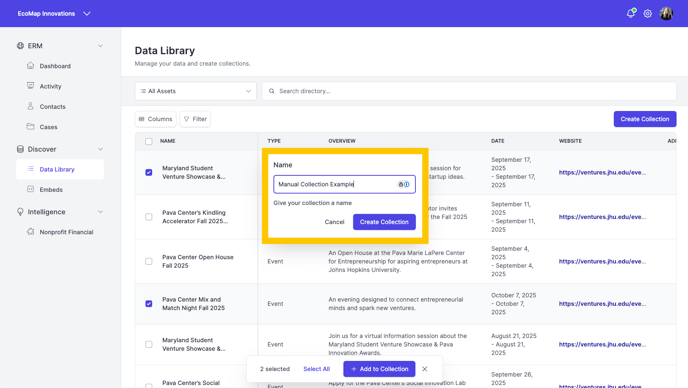Open website link for August 21 row
This screenshot has width=688, height=388.
602,345
